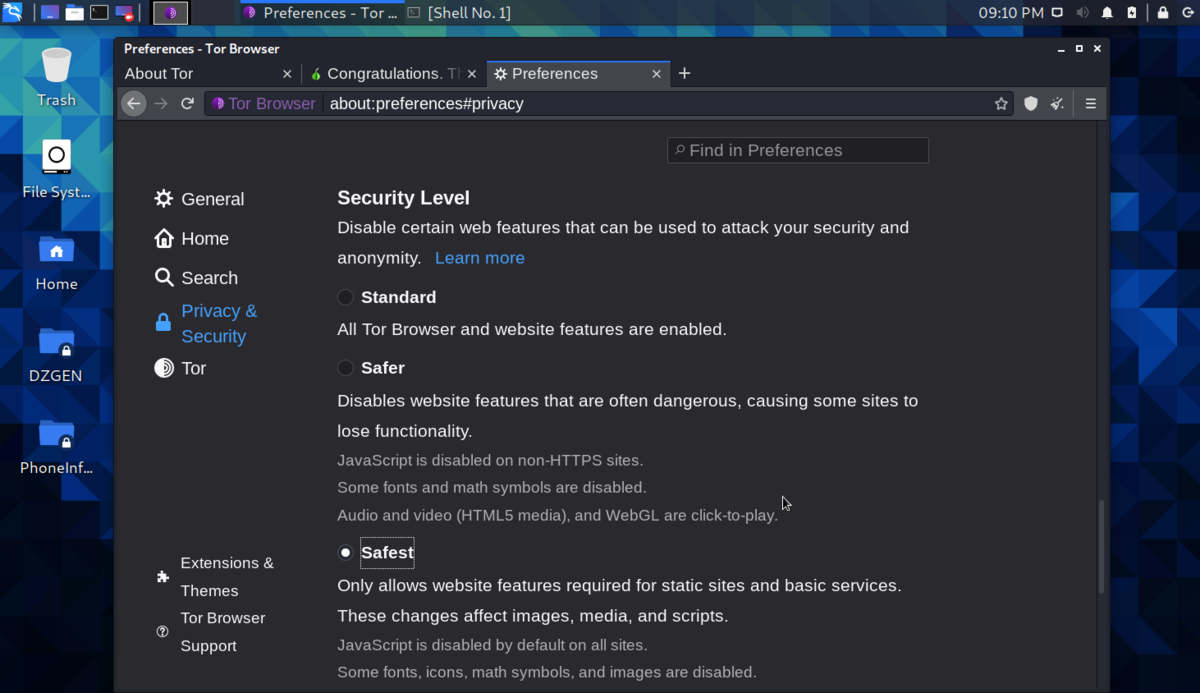Go back one page
Viewport: 1200px width, 693px height.
click(133, 103)
